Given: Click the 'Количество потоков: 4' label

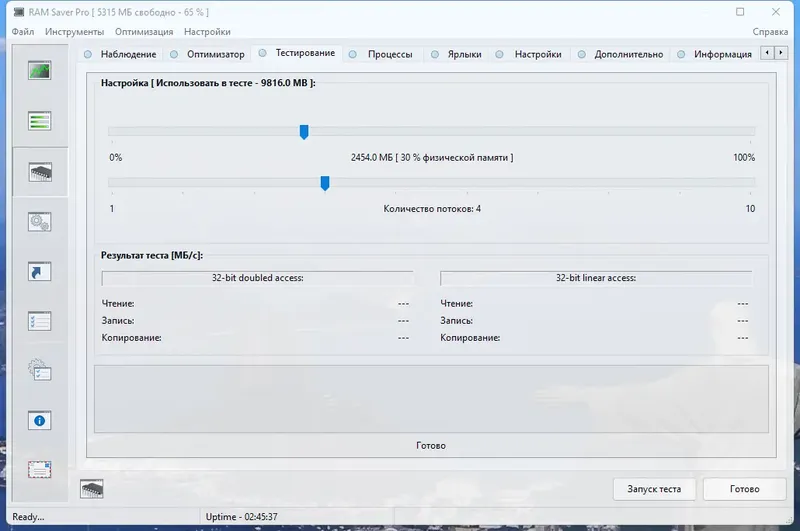Looking at the screenshot, I should (x=432, y=209).
